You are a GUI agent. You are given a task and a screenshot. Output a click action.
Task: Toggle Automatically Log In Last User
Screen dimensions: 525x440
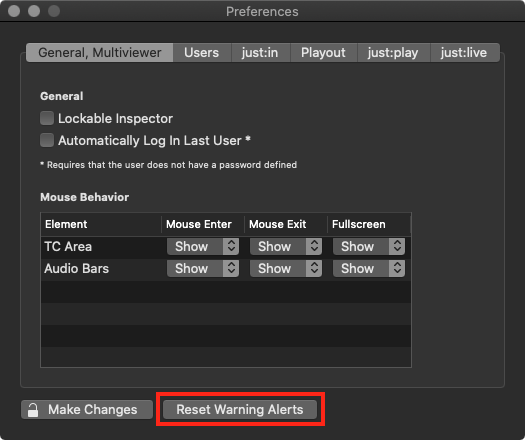[47, 140]
